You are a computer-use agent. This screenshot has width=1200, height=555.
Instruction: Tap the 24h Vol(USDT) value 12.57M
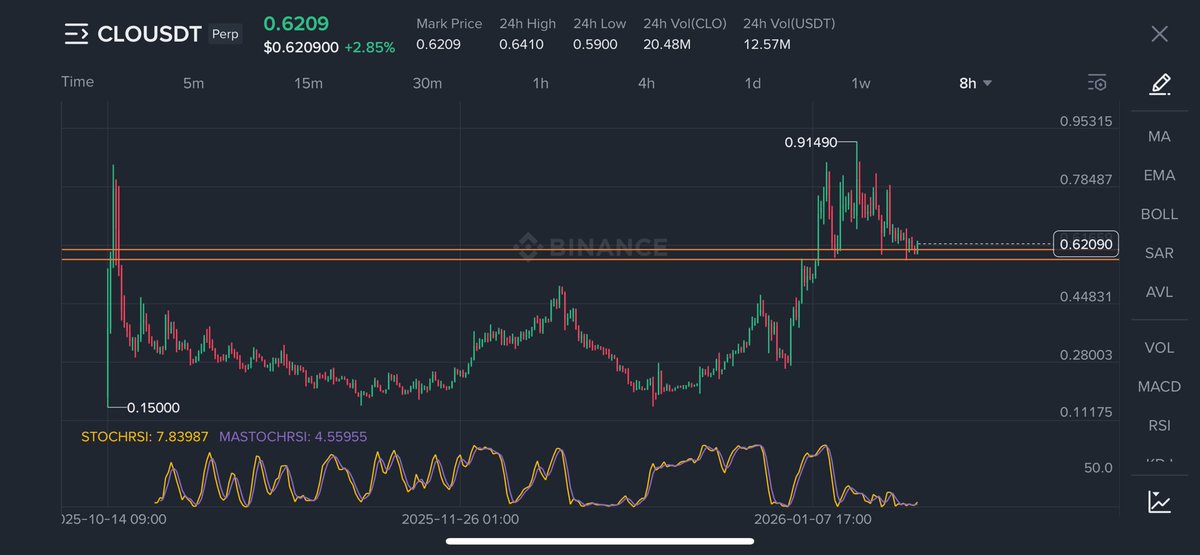point(767,44)
